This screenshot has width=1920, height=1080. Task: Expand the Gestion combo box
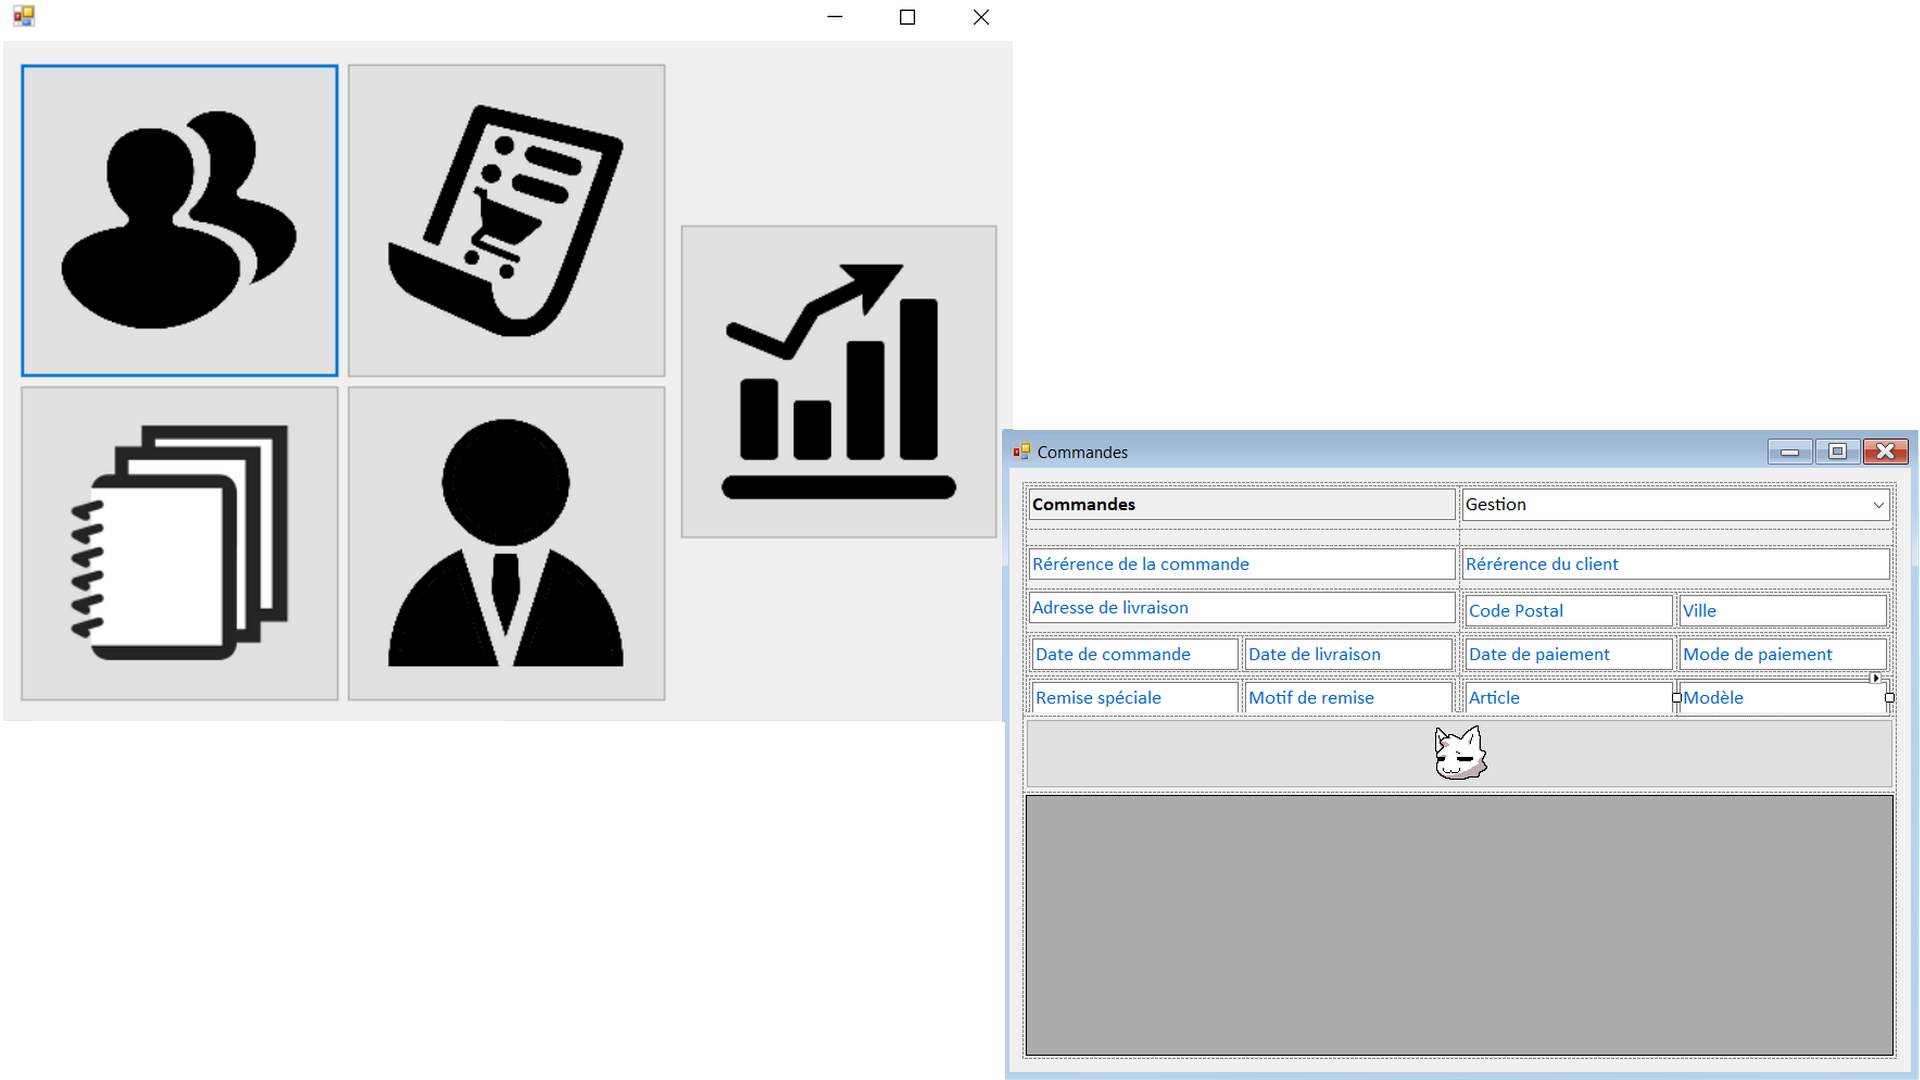[1878, 505]
